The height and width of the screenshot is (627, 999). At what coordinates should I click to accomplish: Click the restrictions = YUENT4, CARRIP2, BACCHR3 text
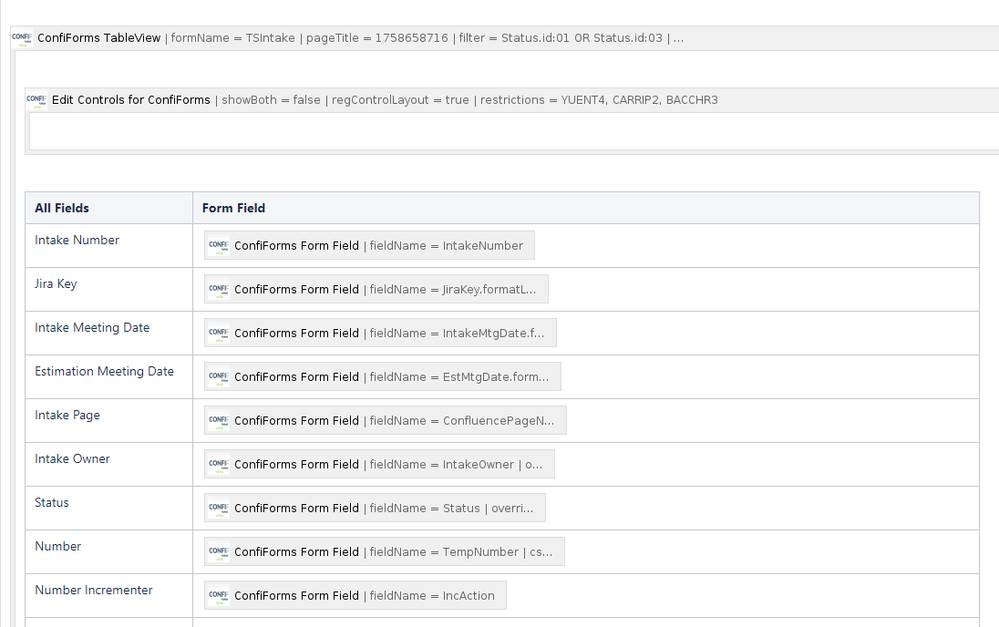[x=599, y=100]
